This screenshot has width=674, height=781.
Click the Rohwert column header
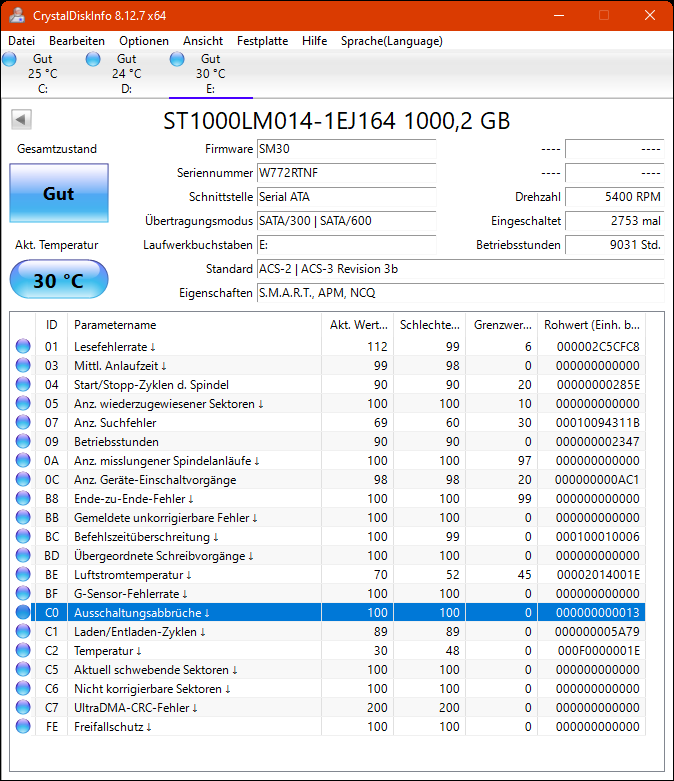click(x=592, y=325)
